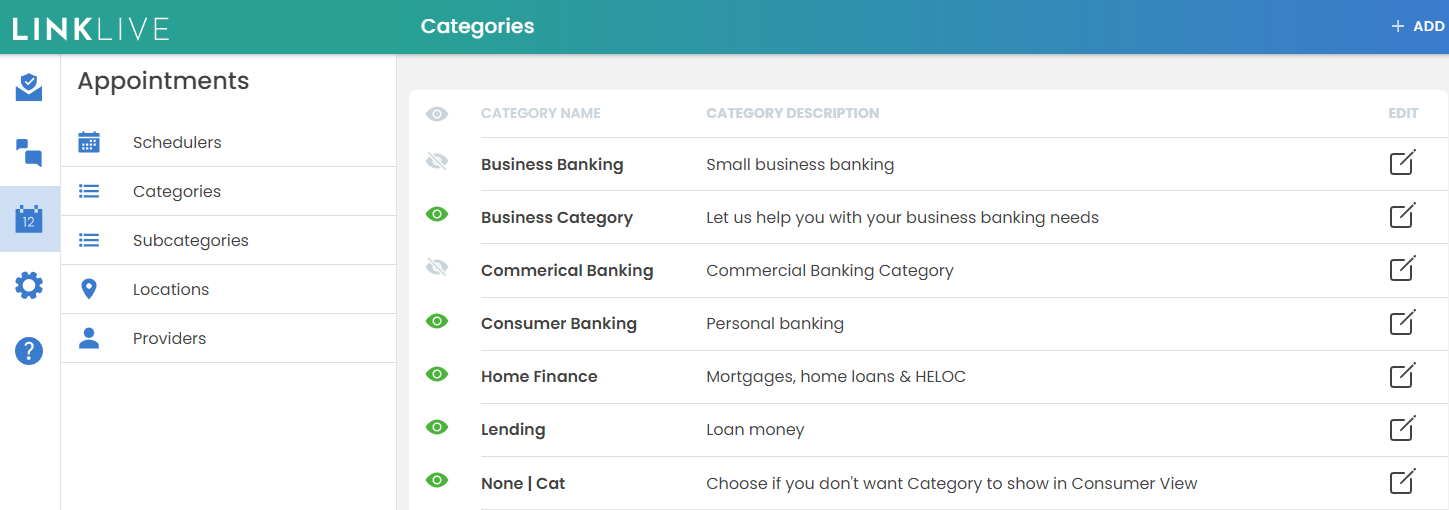Edit the Home Finance category
Viewport: 1449px width, 510px height.
point(1403,375)
